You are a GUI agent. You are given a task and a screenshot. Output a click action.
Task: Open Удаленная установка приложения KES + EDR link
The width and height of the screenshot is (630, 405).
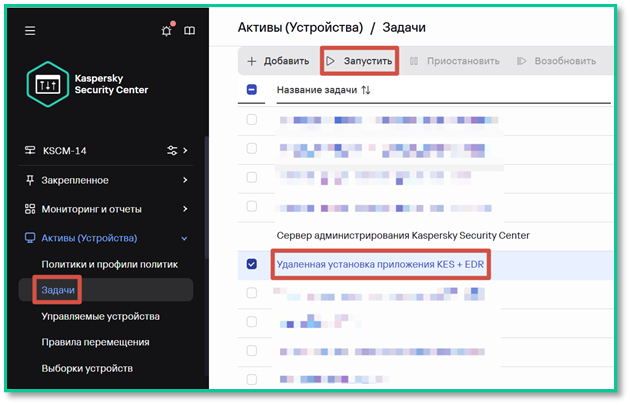(380, 264)
